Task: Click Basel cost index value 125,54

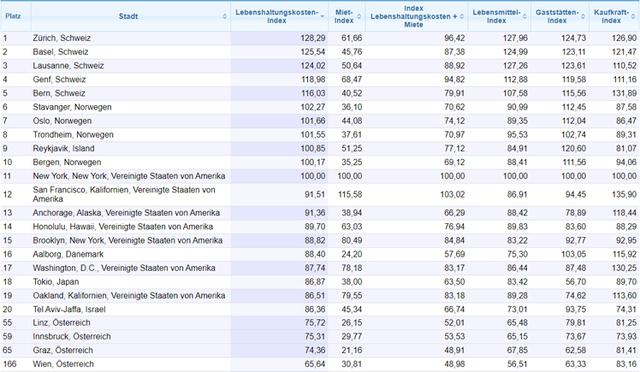Action: tap(313, 52)
